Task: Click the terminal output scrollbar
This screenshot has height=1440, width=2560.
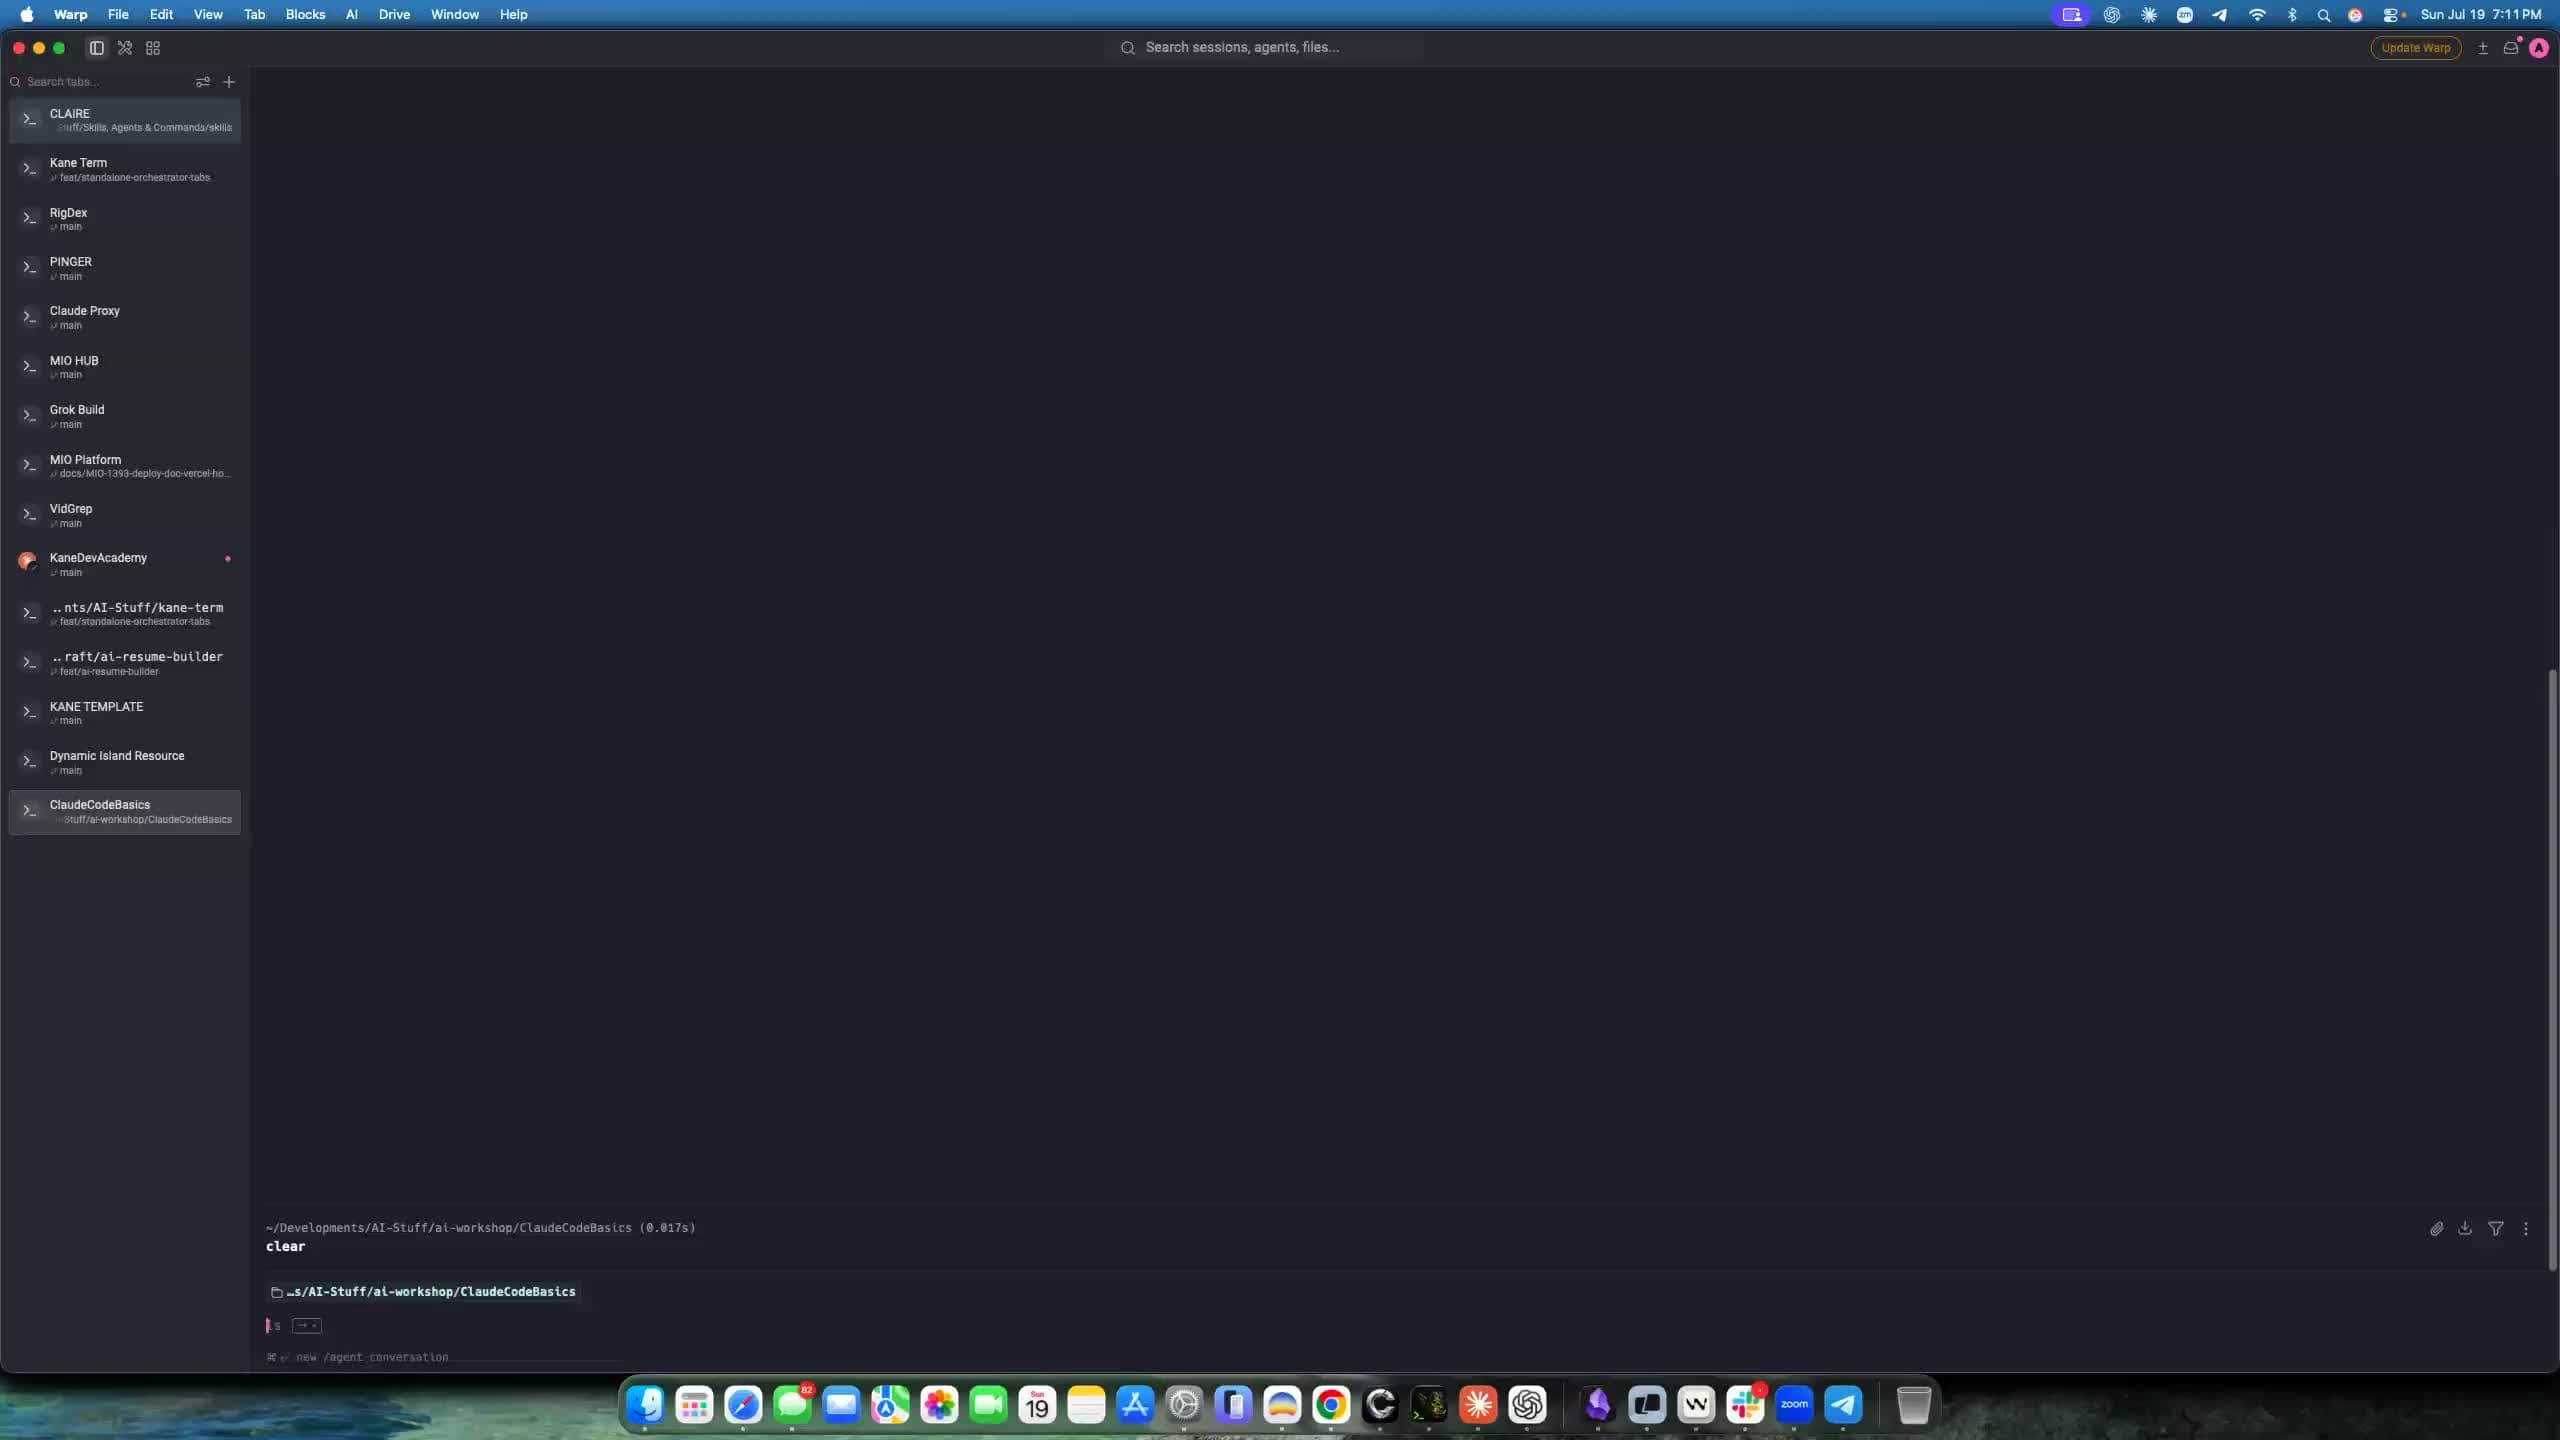Action: [2552, 970]
